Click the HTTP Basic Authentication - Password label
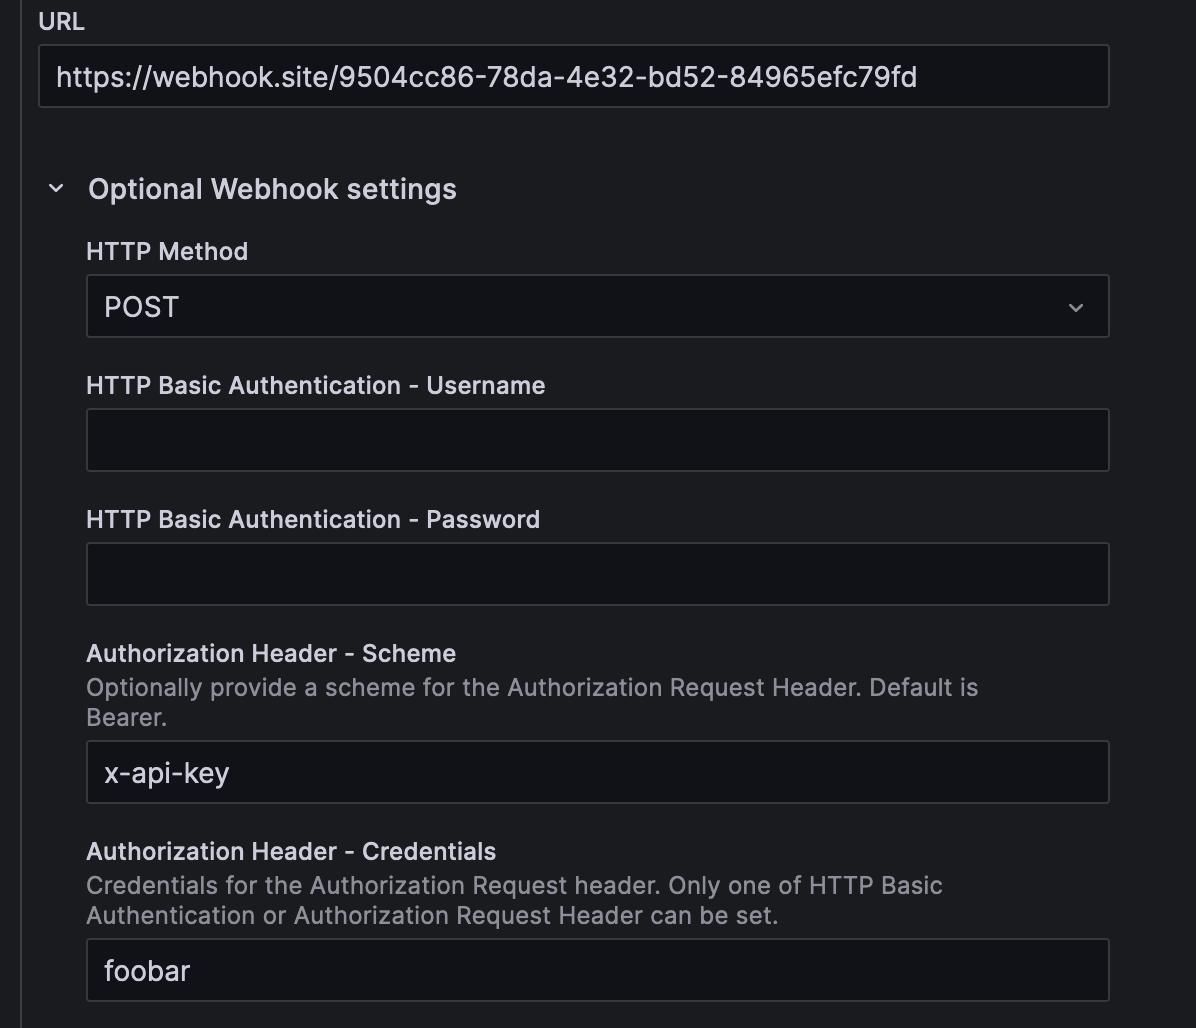The height and width of the screenshot is (1028, 1196). coord(313,519)
